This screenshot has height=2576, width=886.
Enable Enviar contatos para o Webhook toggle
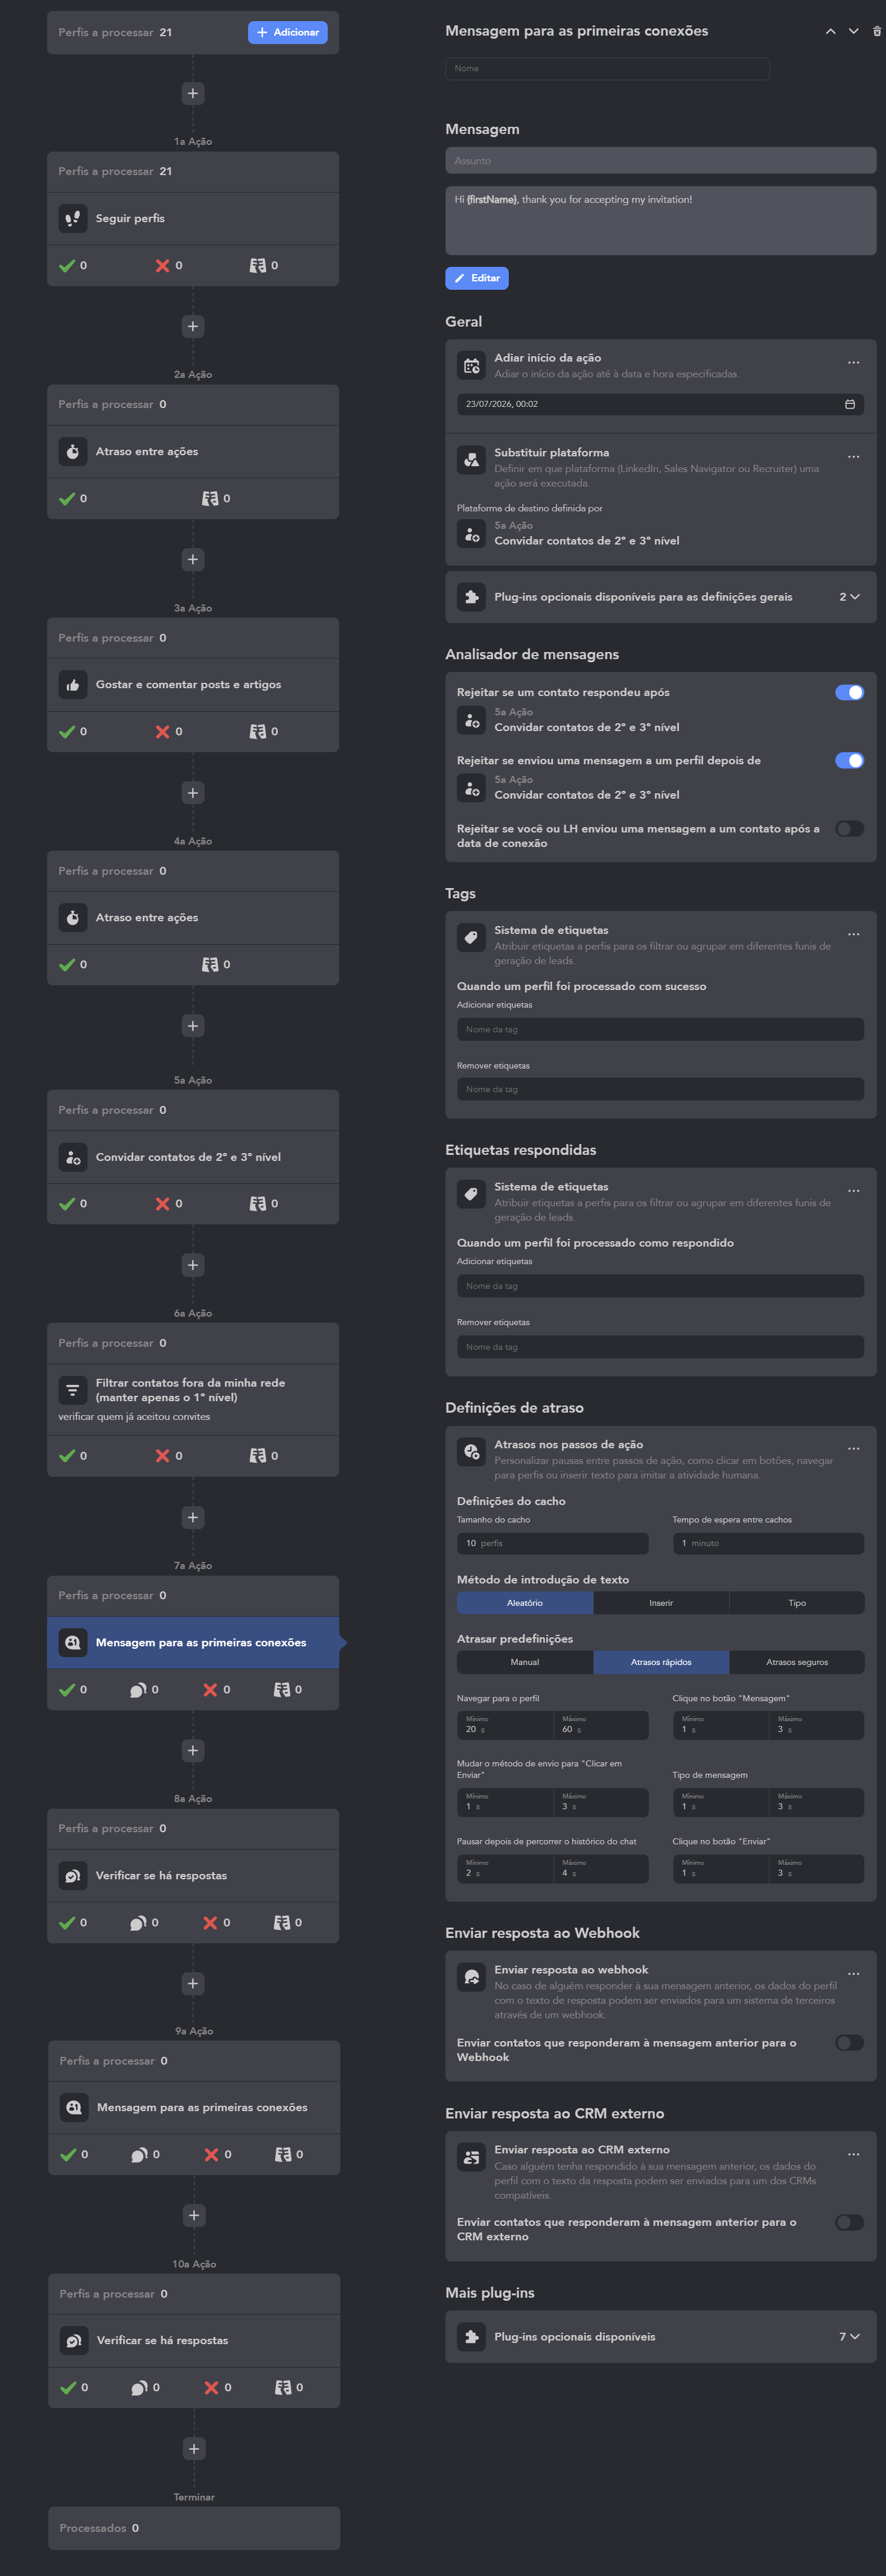849,2042
